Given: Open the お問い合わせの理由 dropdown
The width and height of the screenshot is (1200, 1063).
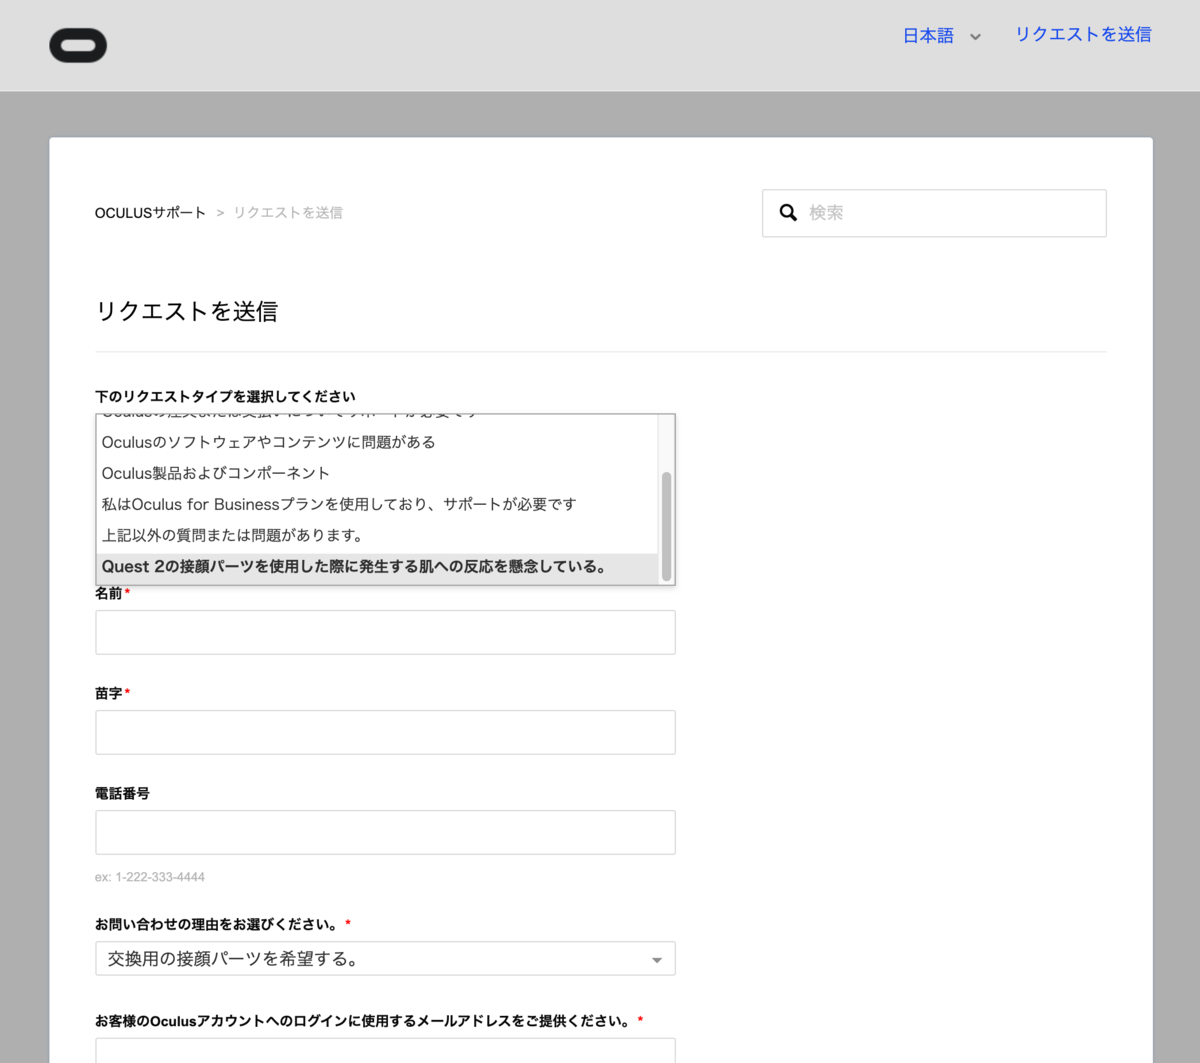Looking at the screenshot, I should pyautogui.click(x=385, y=959).
